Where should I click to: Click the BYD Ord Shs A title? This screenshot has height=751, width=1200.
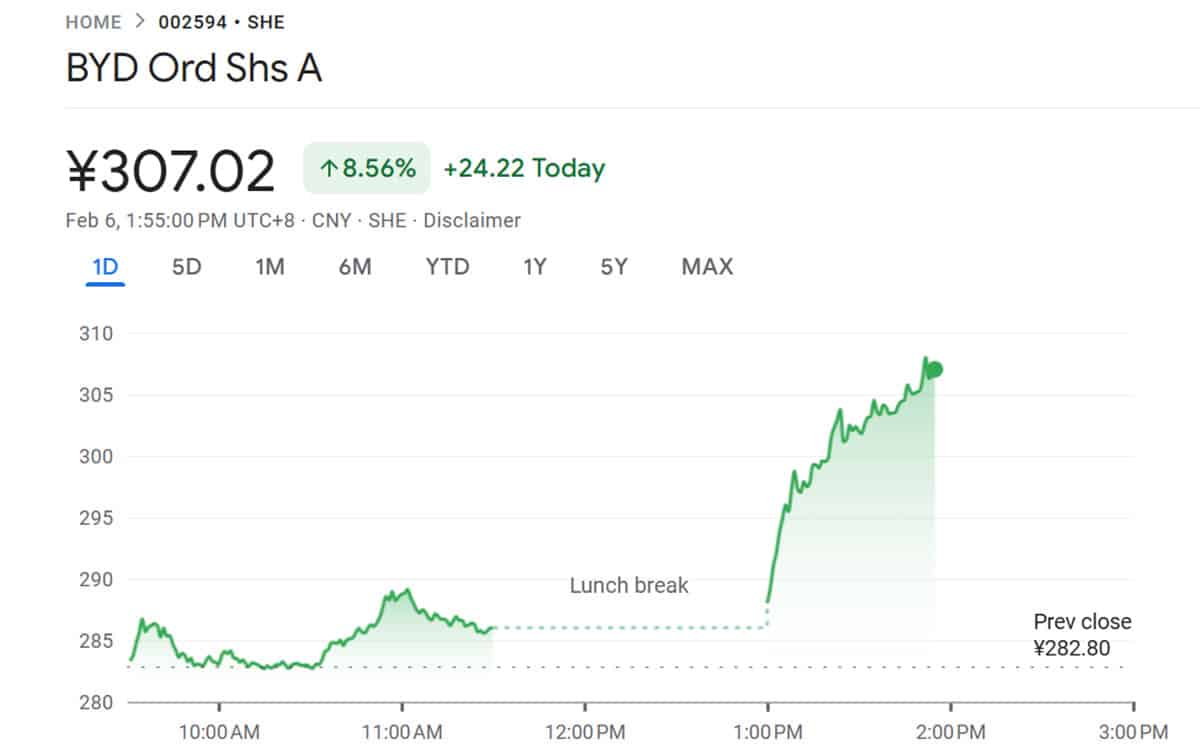(194, 69)
